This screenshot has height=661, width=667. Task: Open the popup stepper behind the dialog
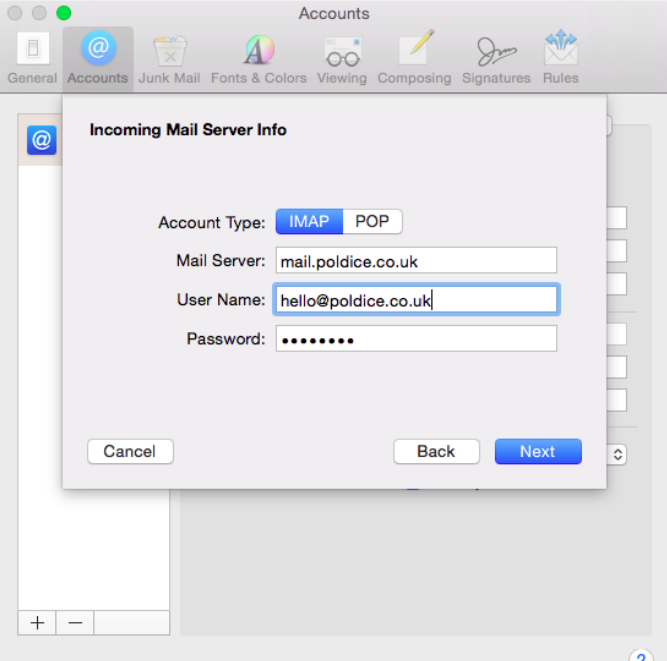(617, 454)
